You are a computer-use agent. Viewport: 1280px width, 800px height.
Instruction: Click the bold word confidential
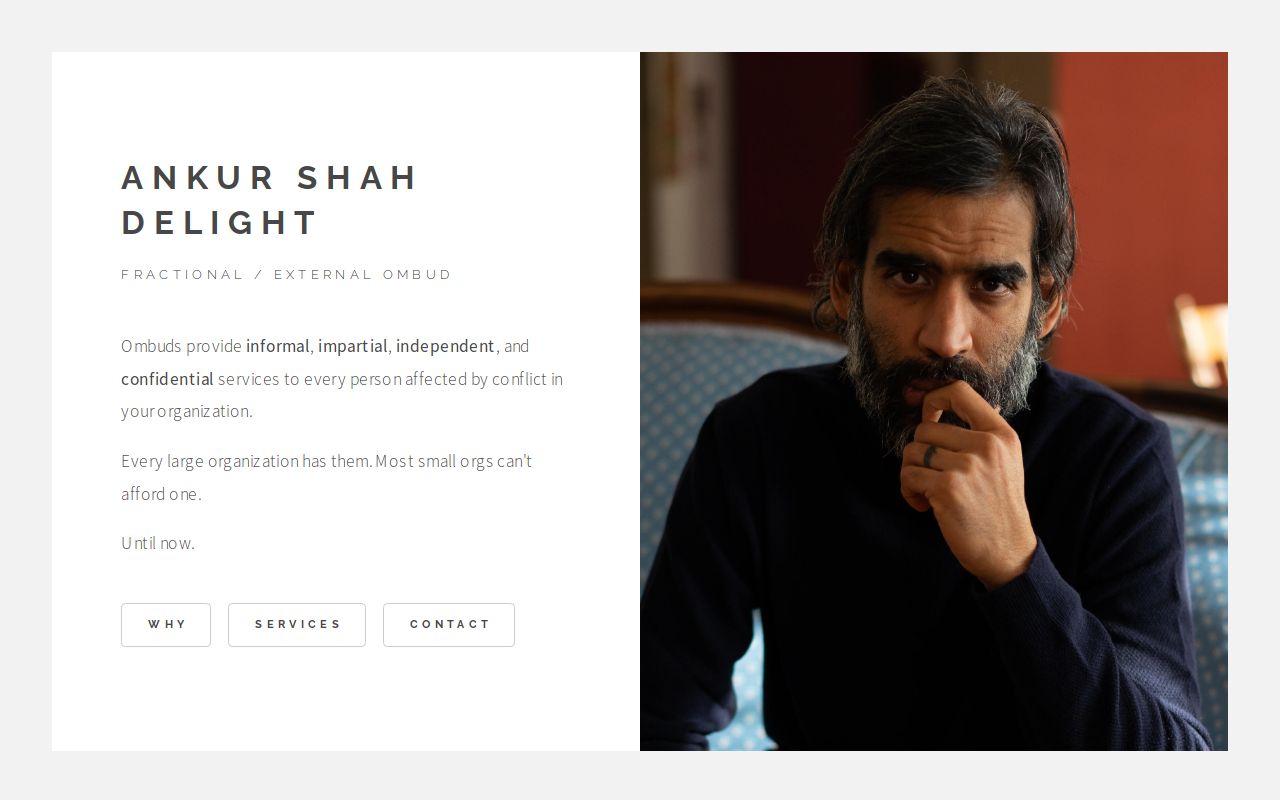tap(167, 379)
